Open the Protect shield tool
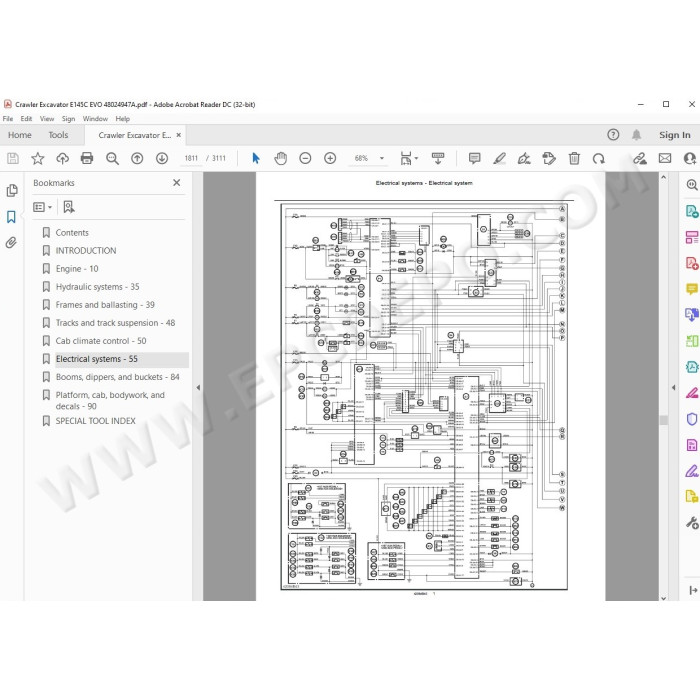This screenshot has width=700, height=700. [x=692, y=419]
